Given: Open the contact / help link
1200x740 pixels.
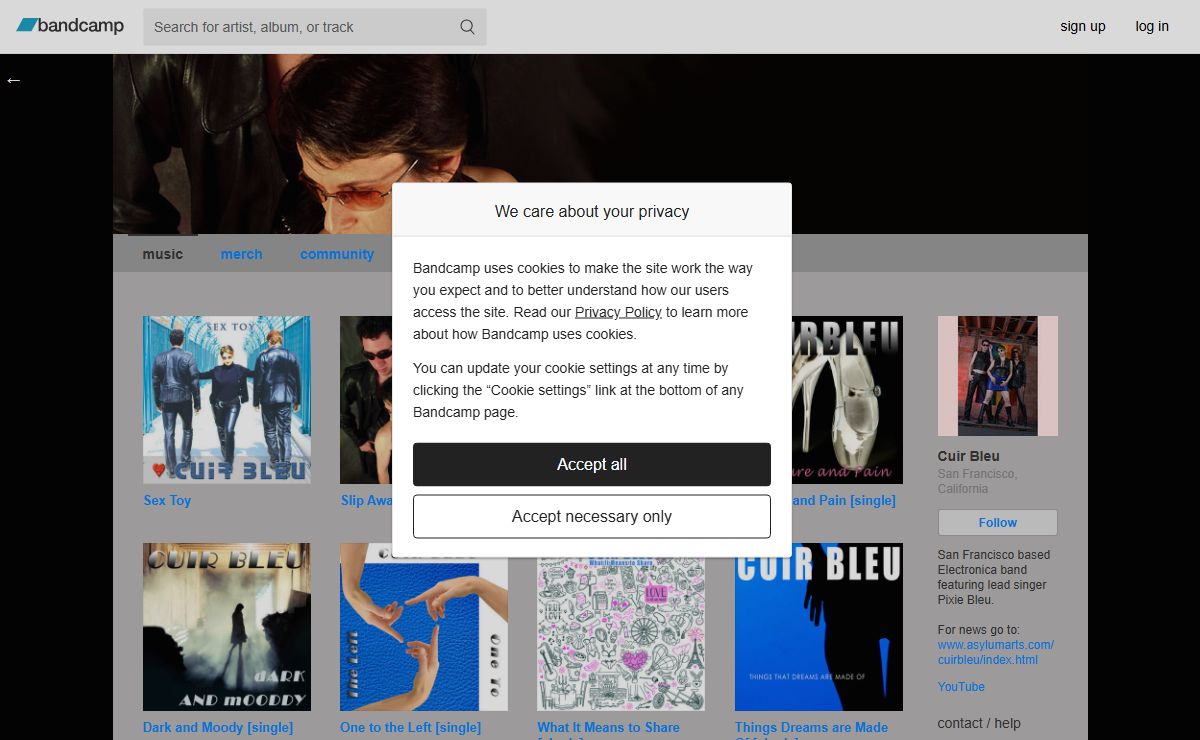Looking at the screenshot, I should click(x=979, y=723).
